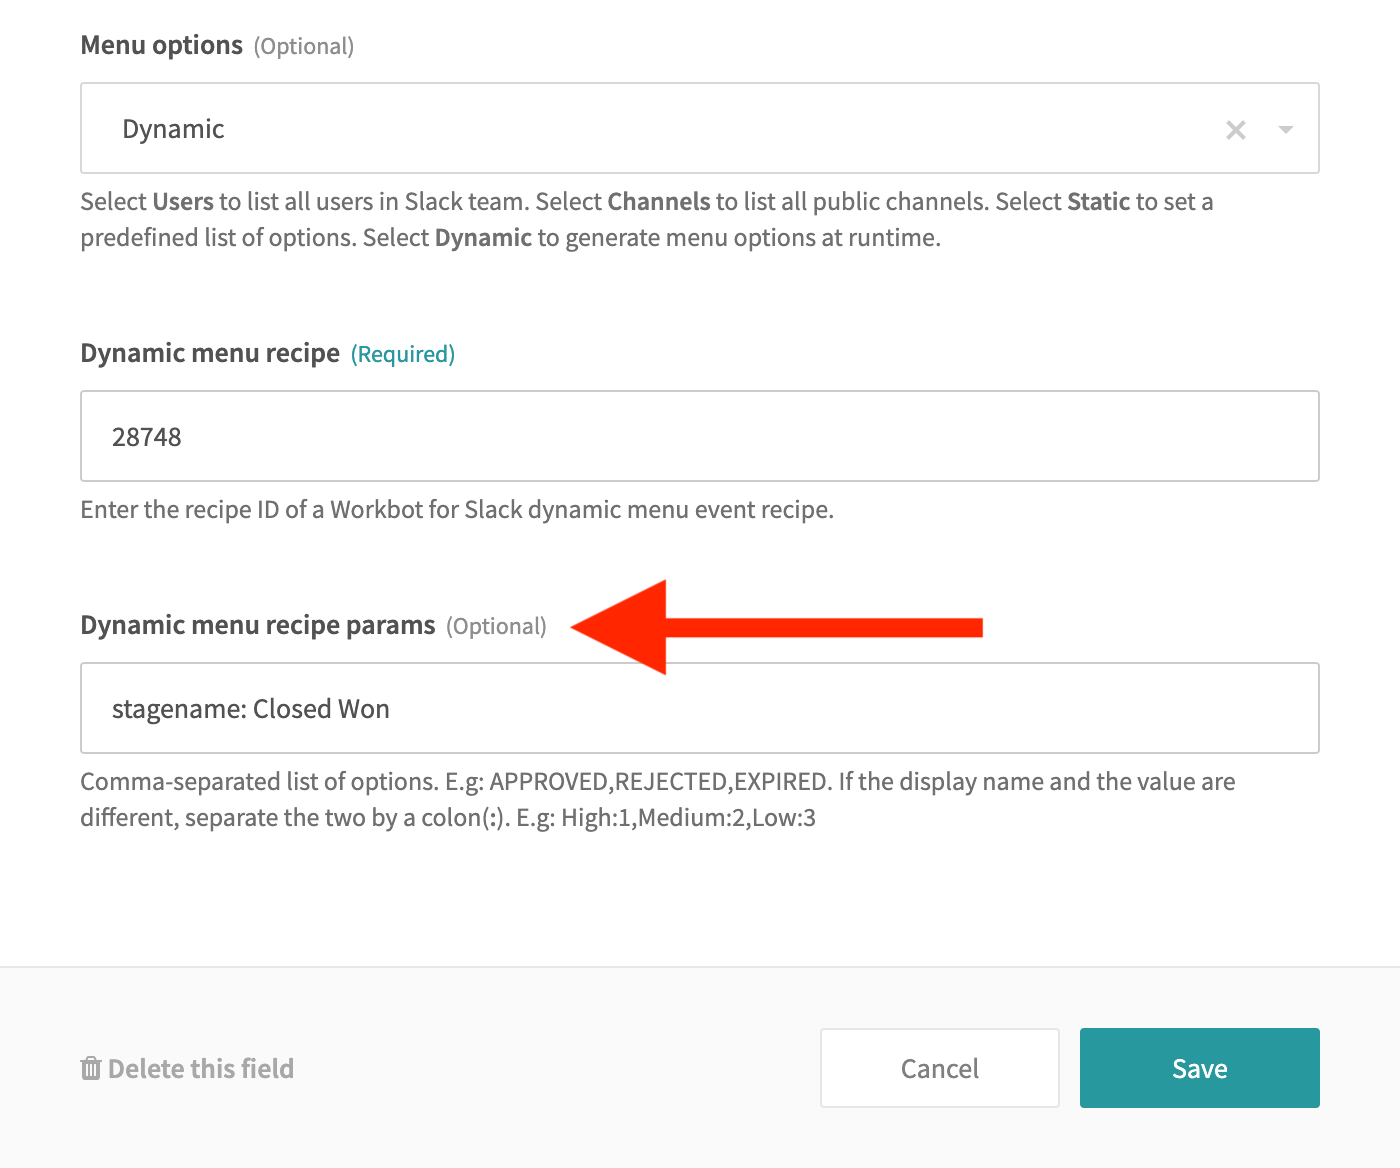Image resolution: width=1400 pixels, height=1168 pixels.
Task: Click the value 28748 in the recipe field
Action: [148, 436]
